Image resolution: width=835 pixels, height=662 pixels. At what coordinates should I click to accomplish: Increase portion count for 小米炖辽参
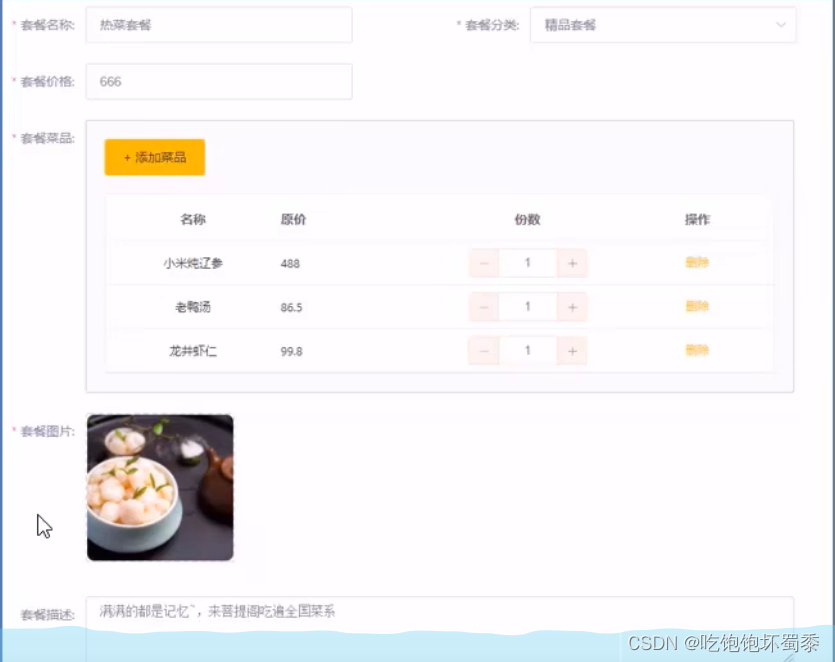tap(570, 262)
